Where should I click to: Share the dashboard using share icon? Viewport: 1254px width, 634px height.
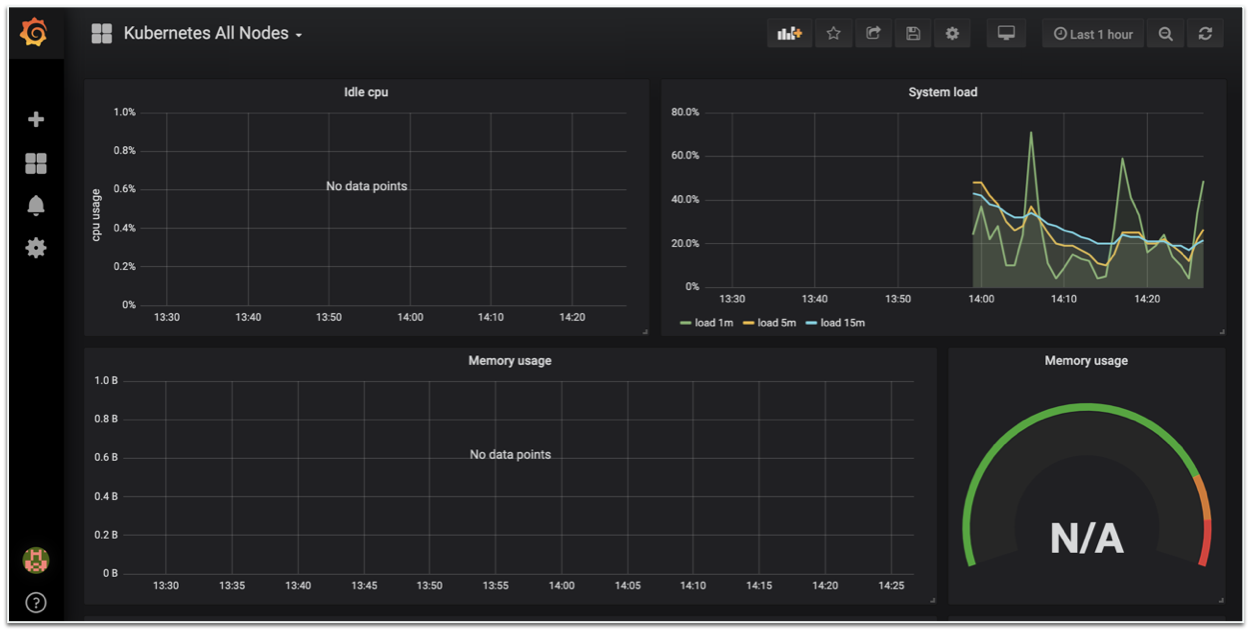point(873,34)
